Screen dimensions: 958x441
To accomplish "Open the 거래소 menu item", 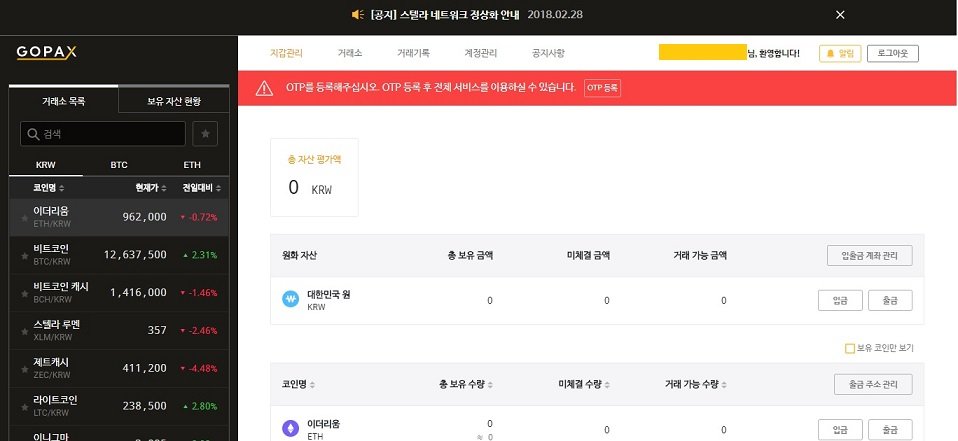I will [x=350, y=52].
